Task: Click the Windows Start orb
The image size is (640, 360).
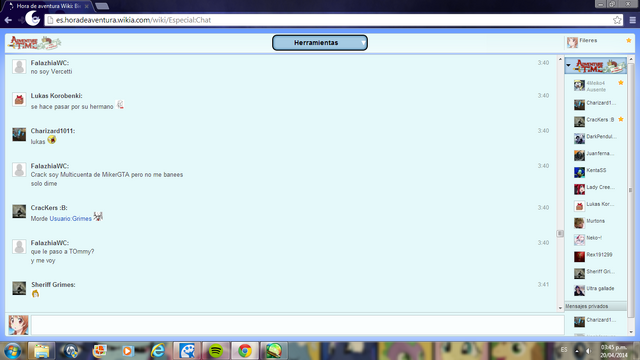Action: (x=13, y=351)
